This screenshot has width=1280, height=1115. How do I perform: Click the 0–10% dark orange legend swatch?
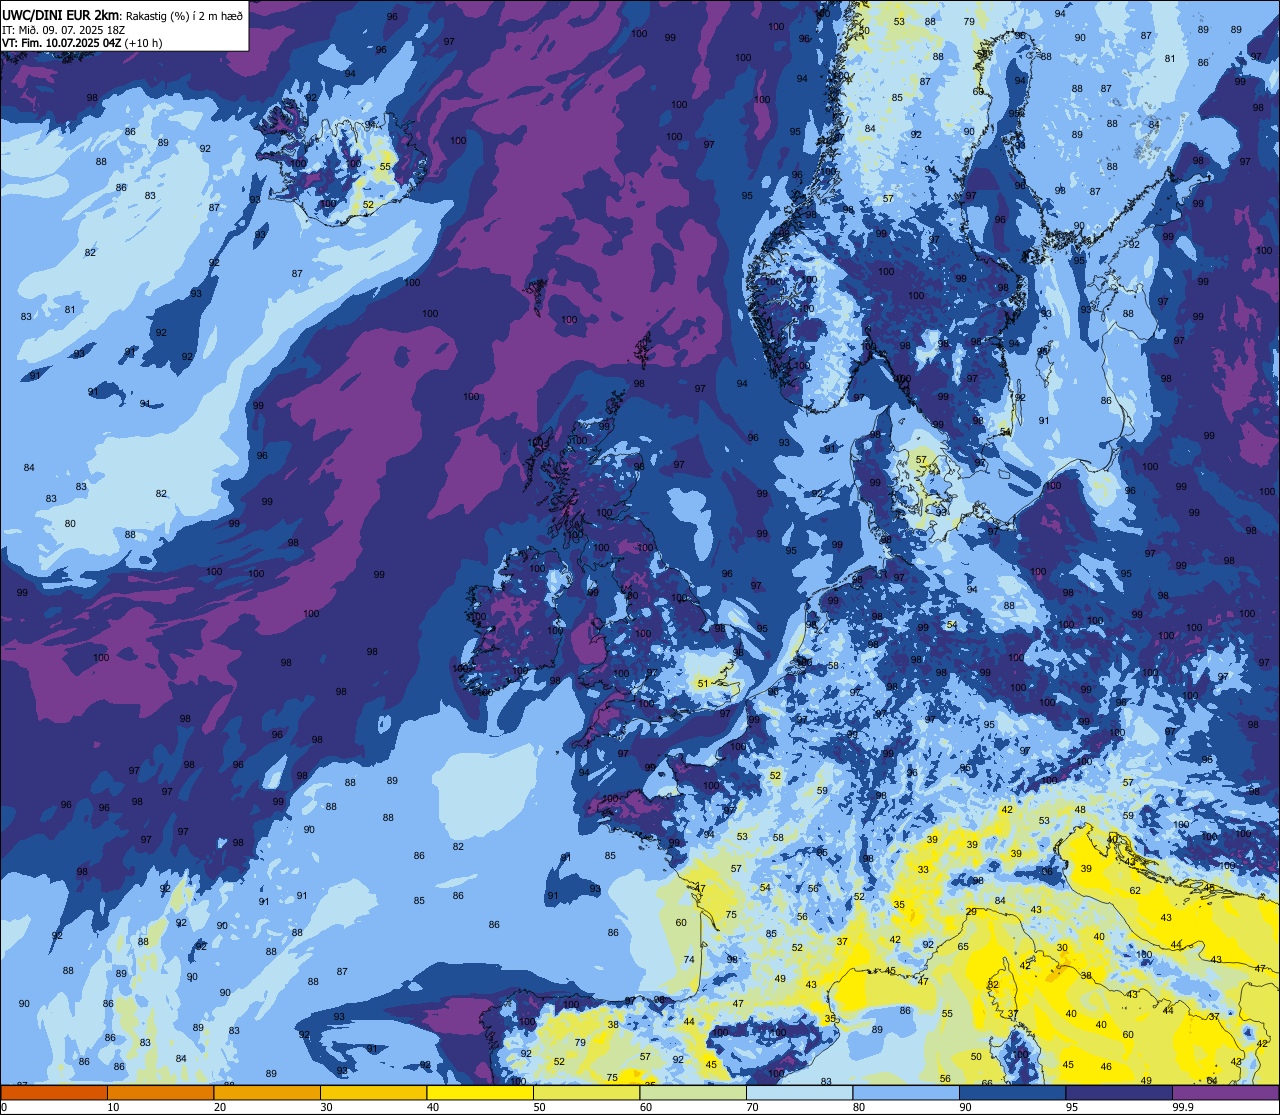[54, 1092]
